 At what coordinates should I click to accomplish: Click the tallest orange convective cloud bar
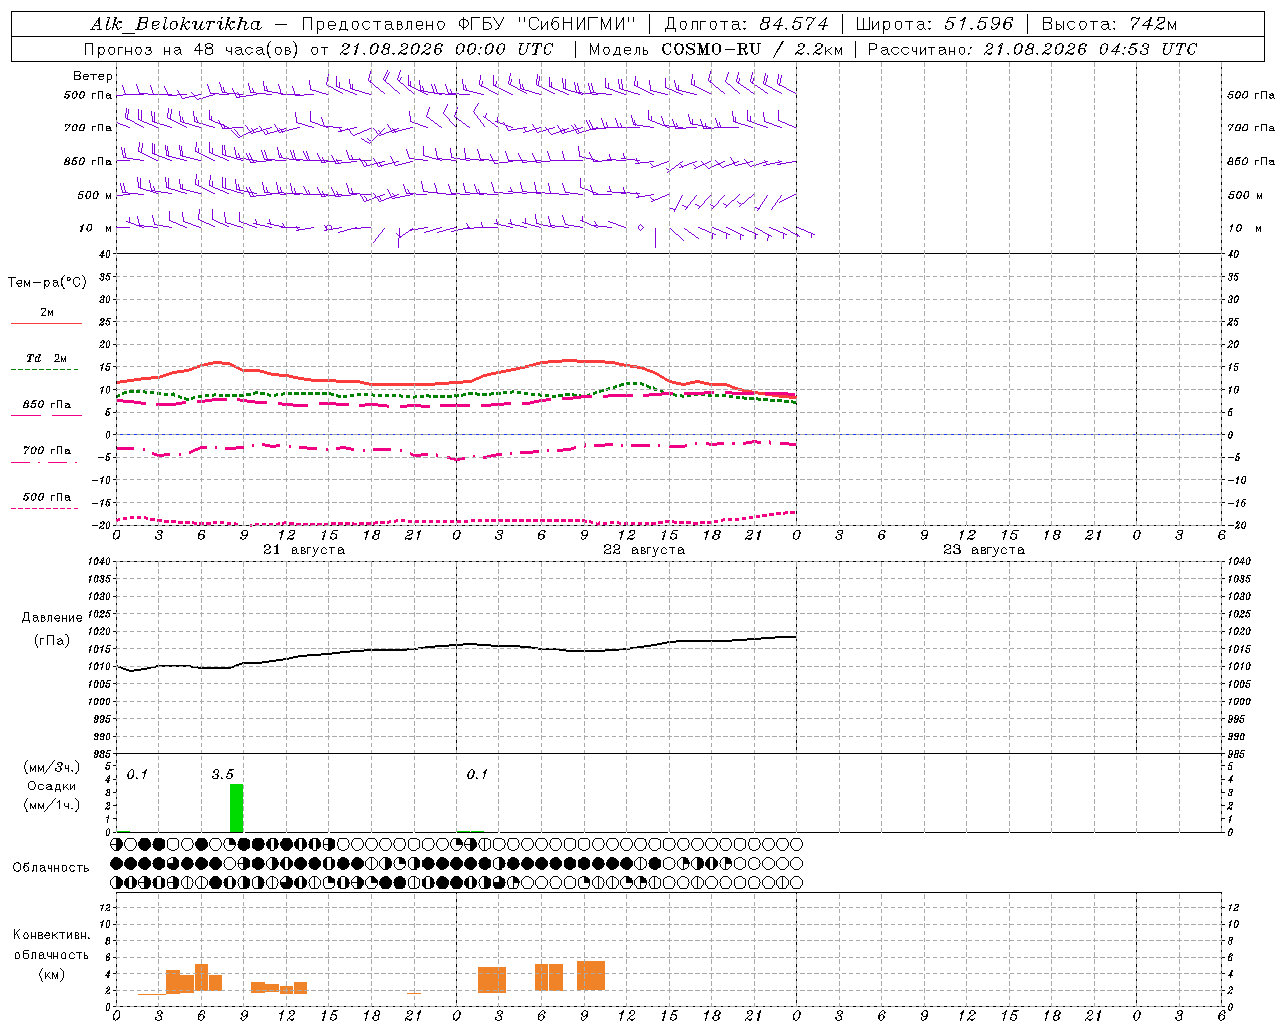(591, 976)
